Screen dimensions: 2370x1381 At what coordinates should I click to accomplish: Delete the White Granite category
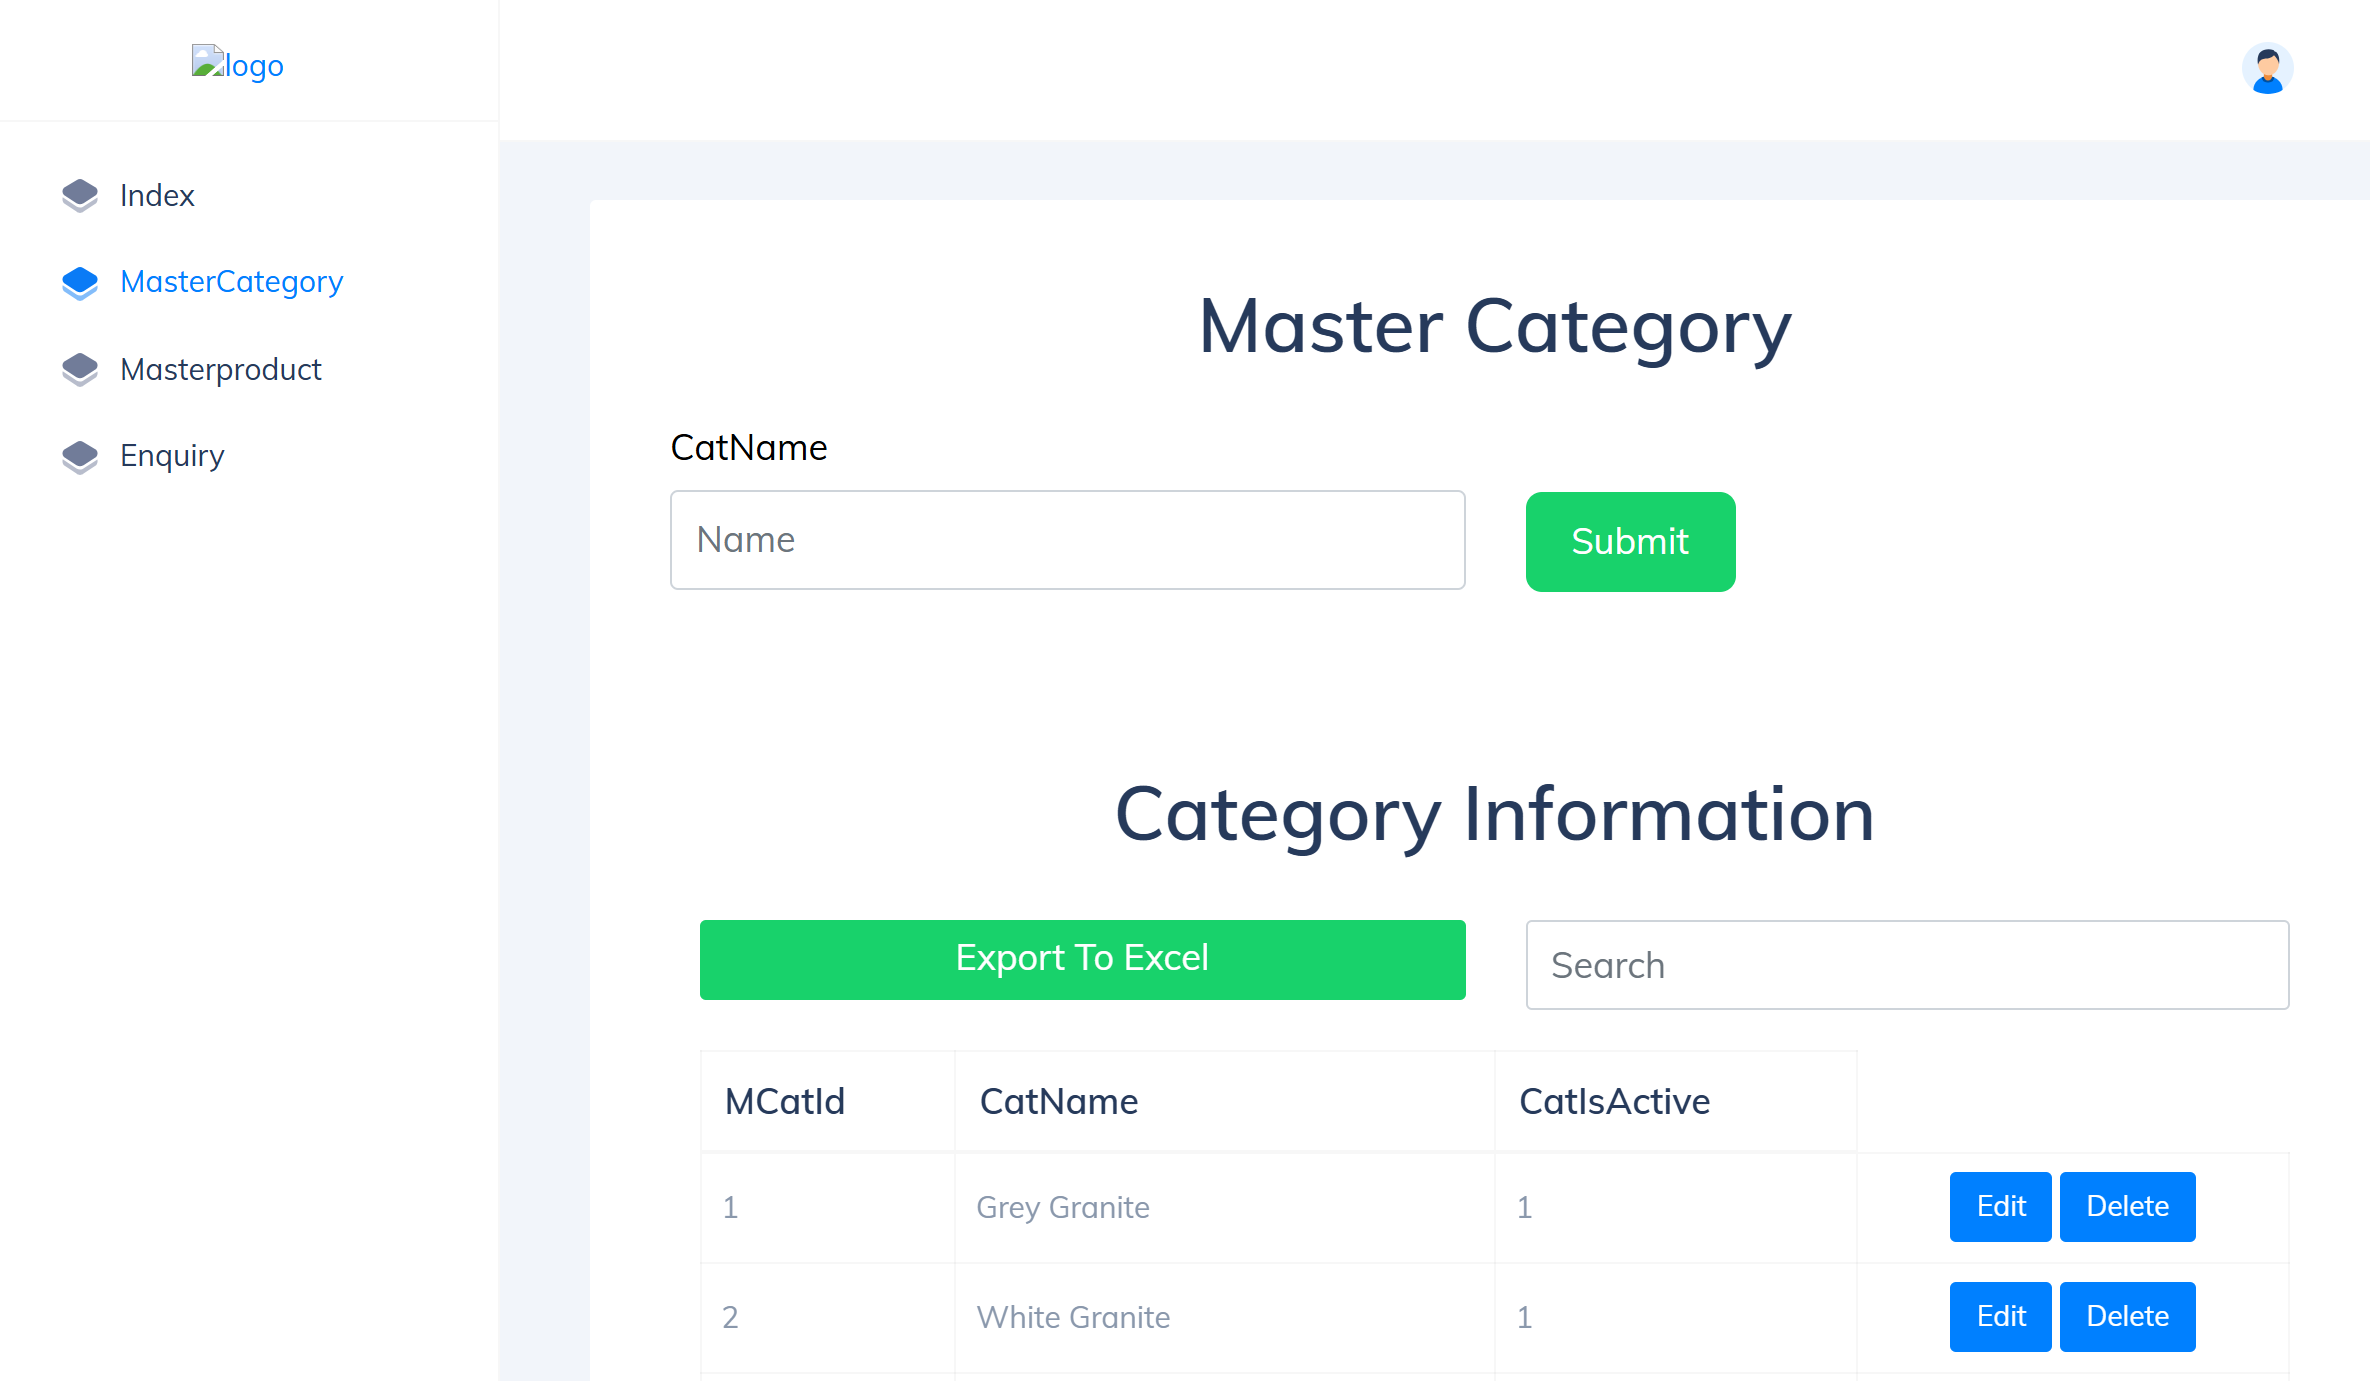coord(2127,1317)
